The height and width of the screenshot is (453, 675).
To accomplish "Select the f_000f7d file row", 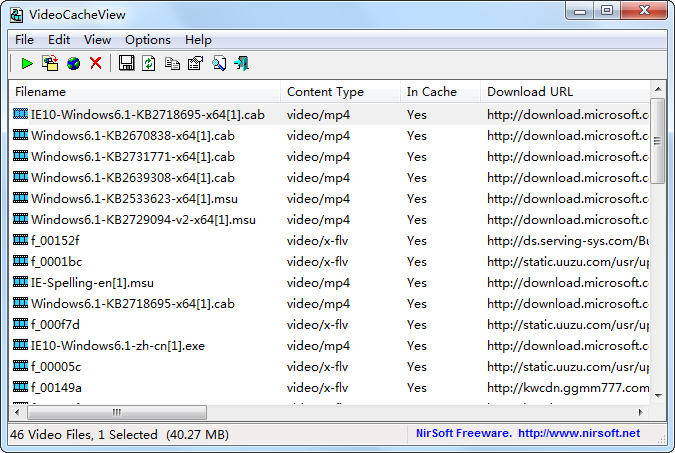I will (329, 325).
